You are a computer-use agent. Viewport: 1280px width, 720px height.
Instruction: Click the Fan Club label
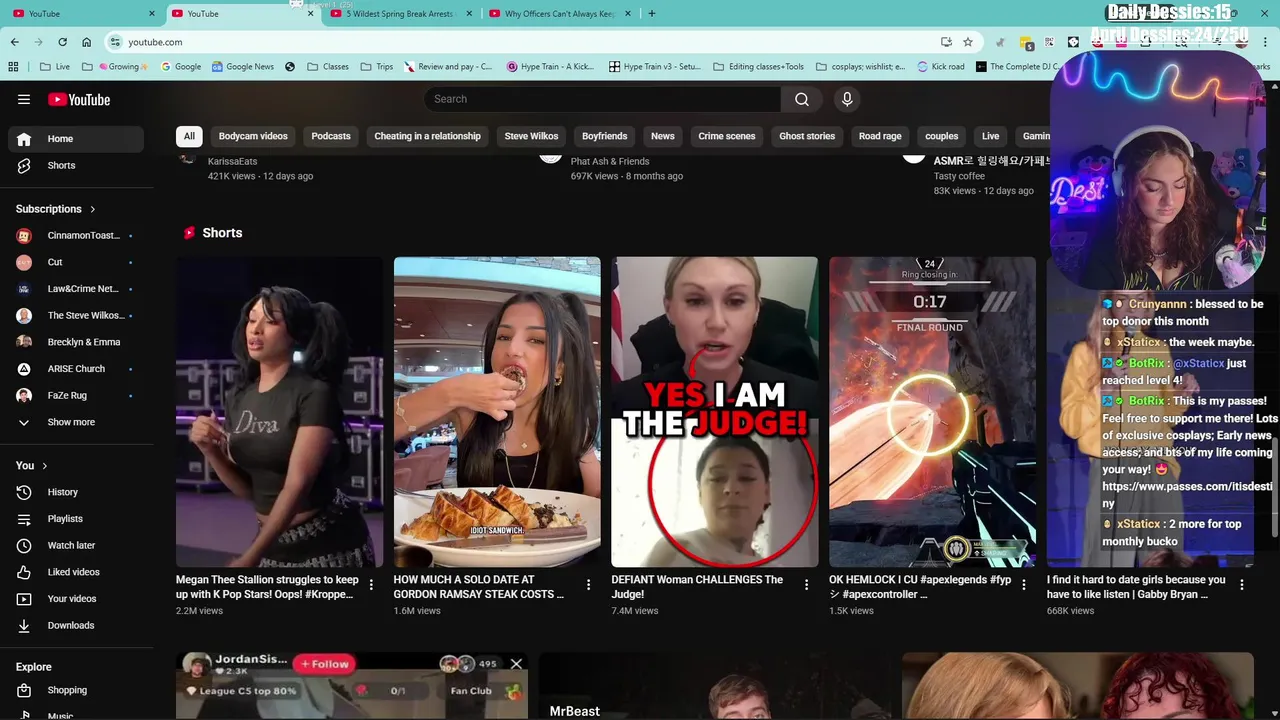(471, 690)
